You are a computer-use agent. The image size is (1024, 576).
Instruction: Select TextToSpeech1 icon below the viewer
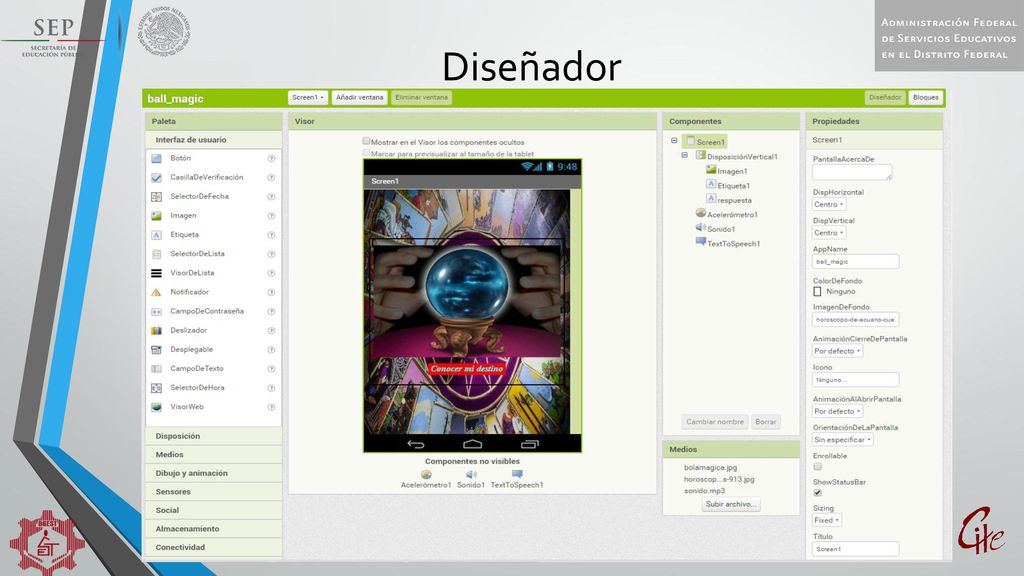pos(517,474)
